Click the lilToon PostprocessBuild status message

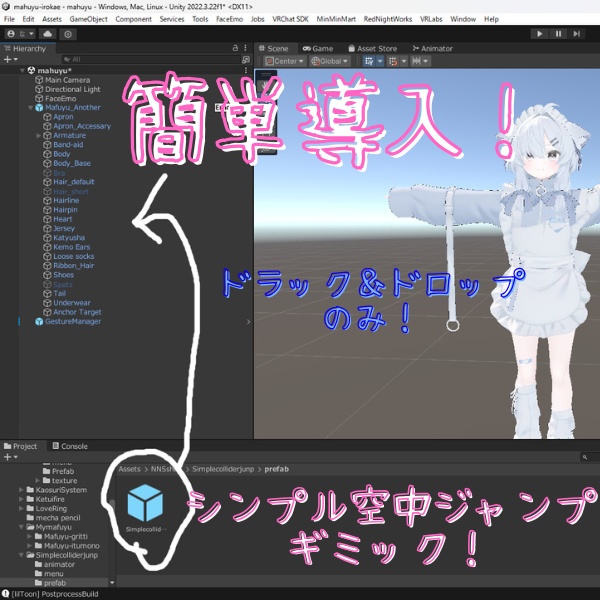(x=55, y=594)
